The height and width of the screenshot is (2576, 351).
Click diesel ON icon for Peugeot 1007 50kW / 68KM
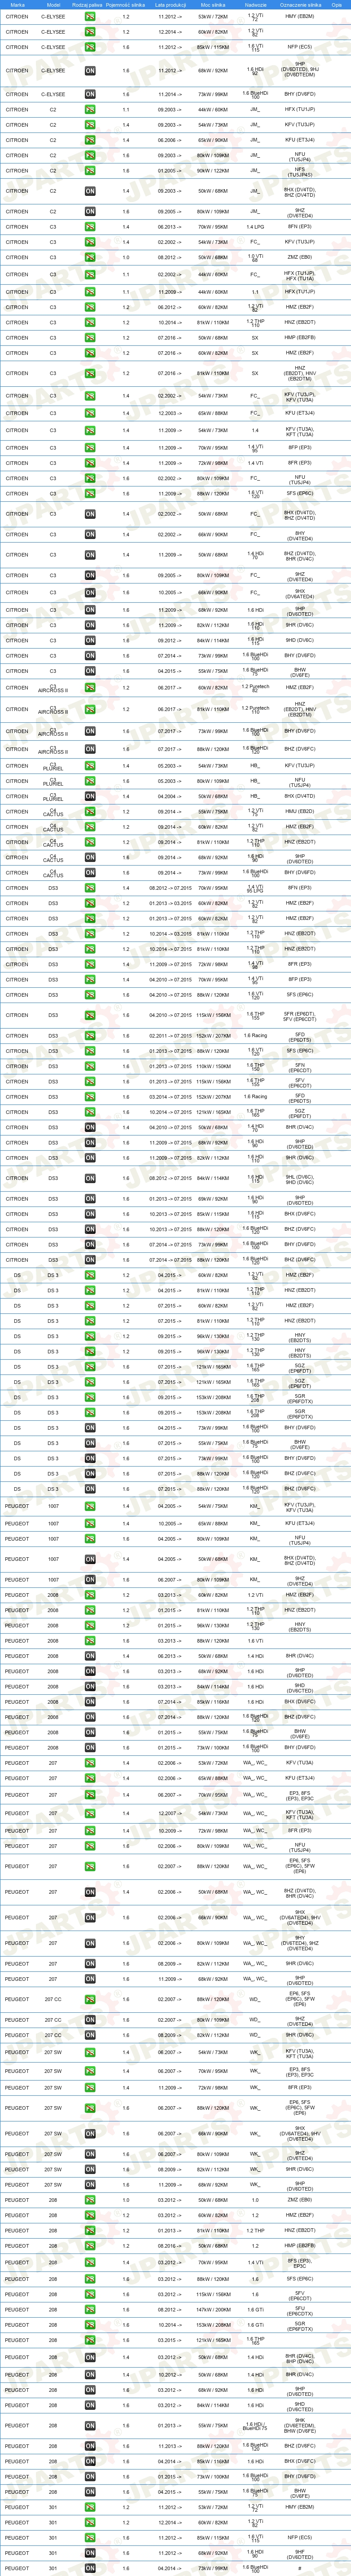(90, 1559)
